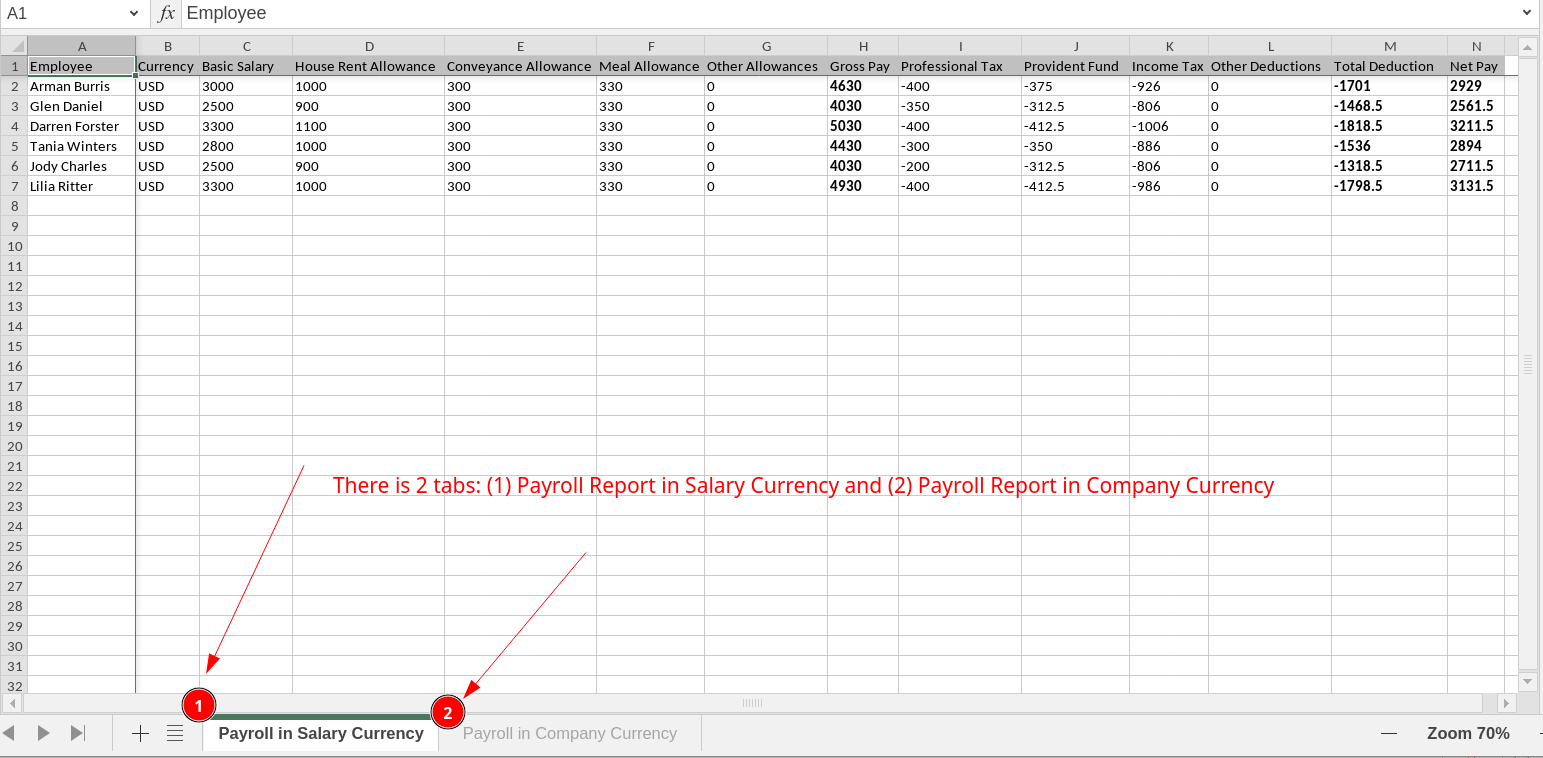Open the all-sheets list icon
The image size is (1543, 758).
[175, 733]
